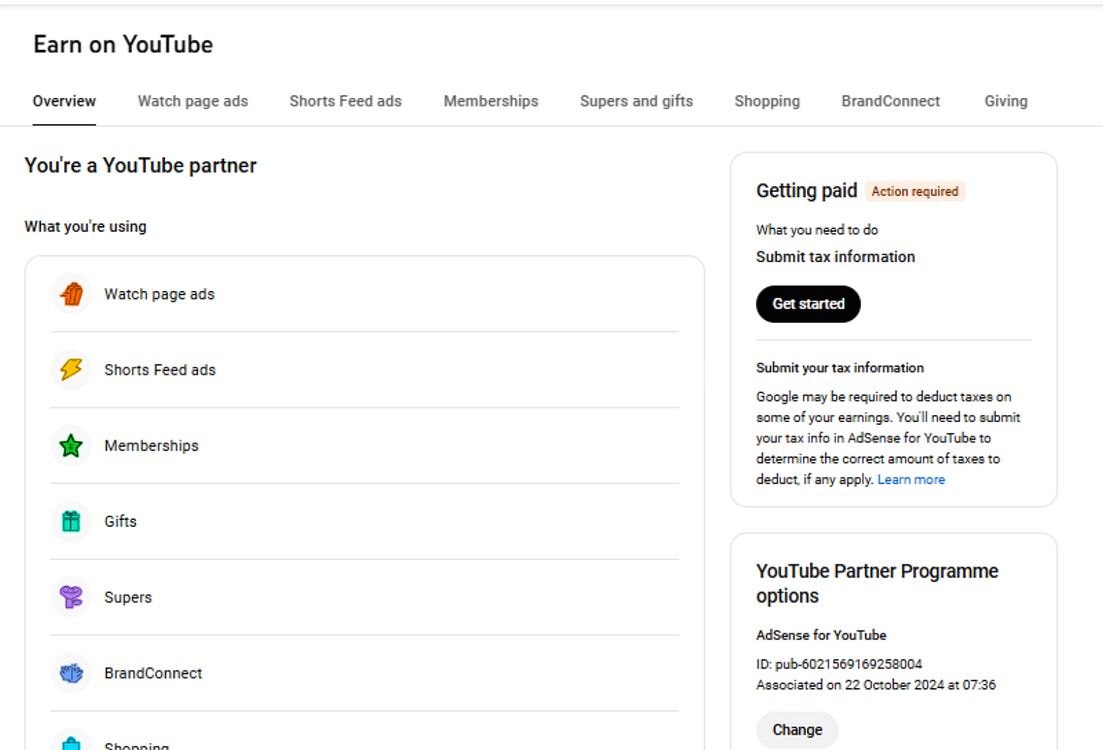
Task: Click the Supers purple heart icon
Action: point(71,597)
